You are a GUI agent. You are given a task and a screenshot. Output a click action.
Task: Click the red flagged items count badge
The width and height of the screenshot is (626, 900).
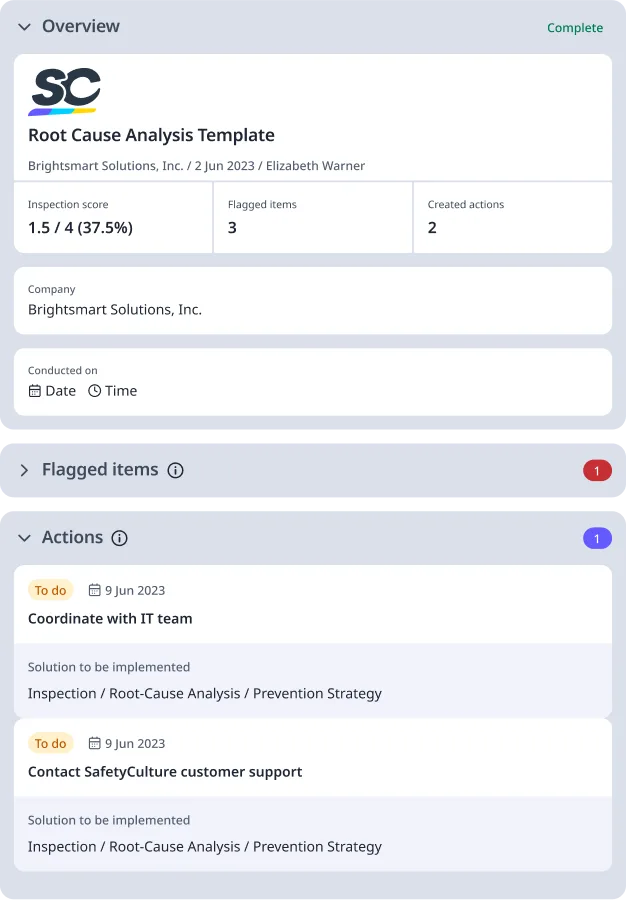coord(597,470)
